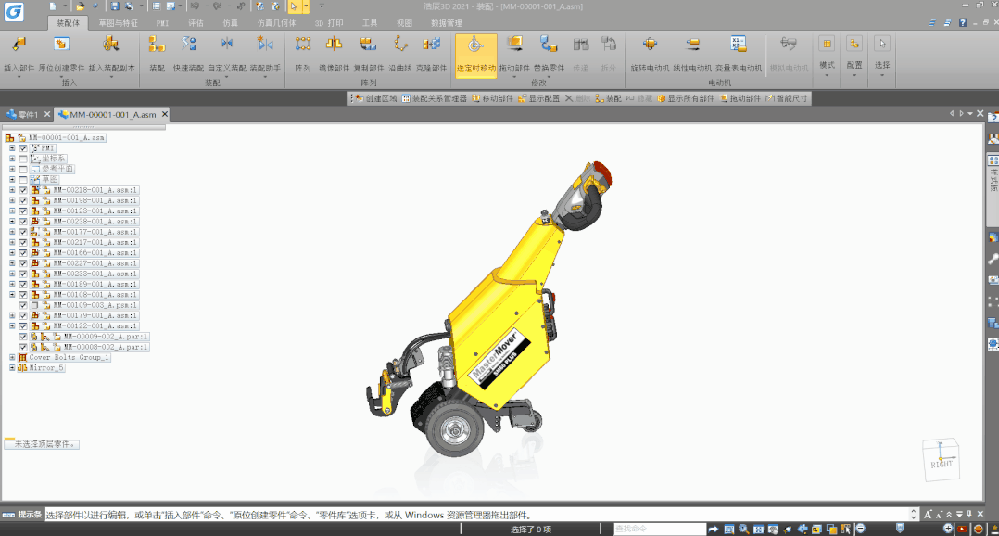This screenshot has height=536, width=999.
Task: Toggle the Sketches (草图) visibility checkbox
Action: (x=23, y=179)
